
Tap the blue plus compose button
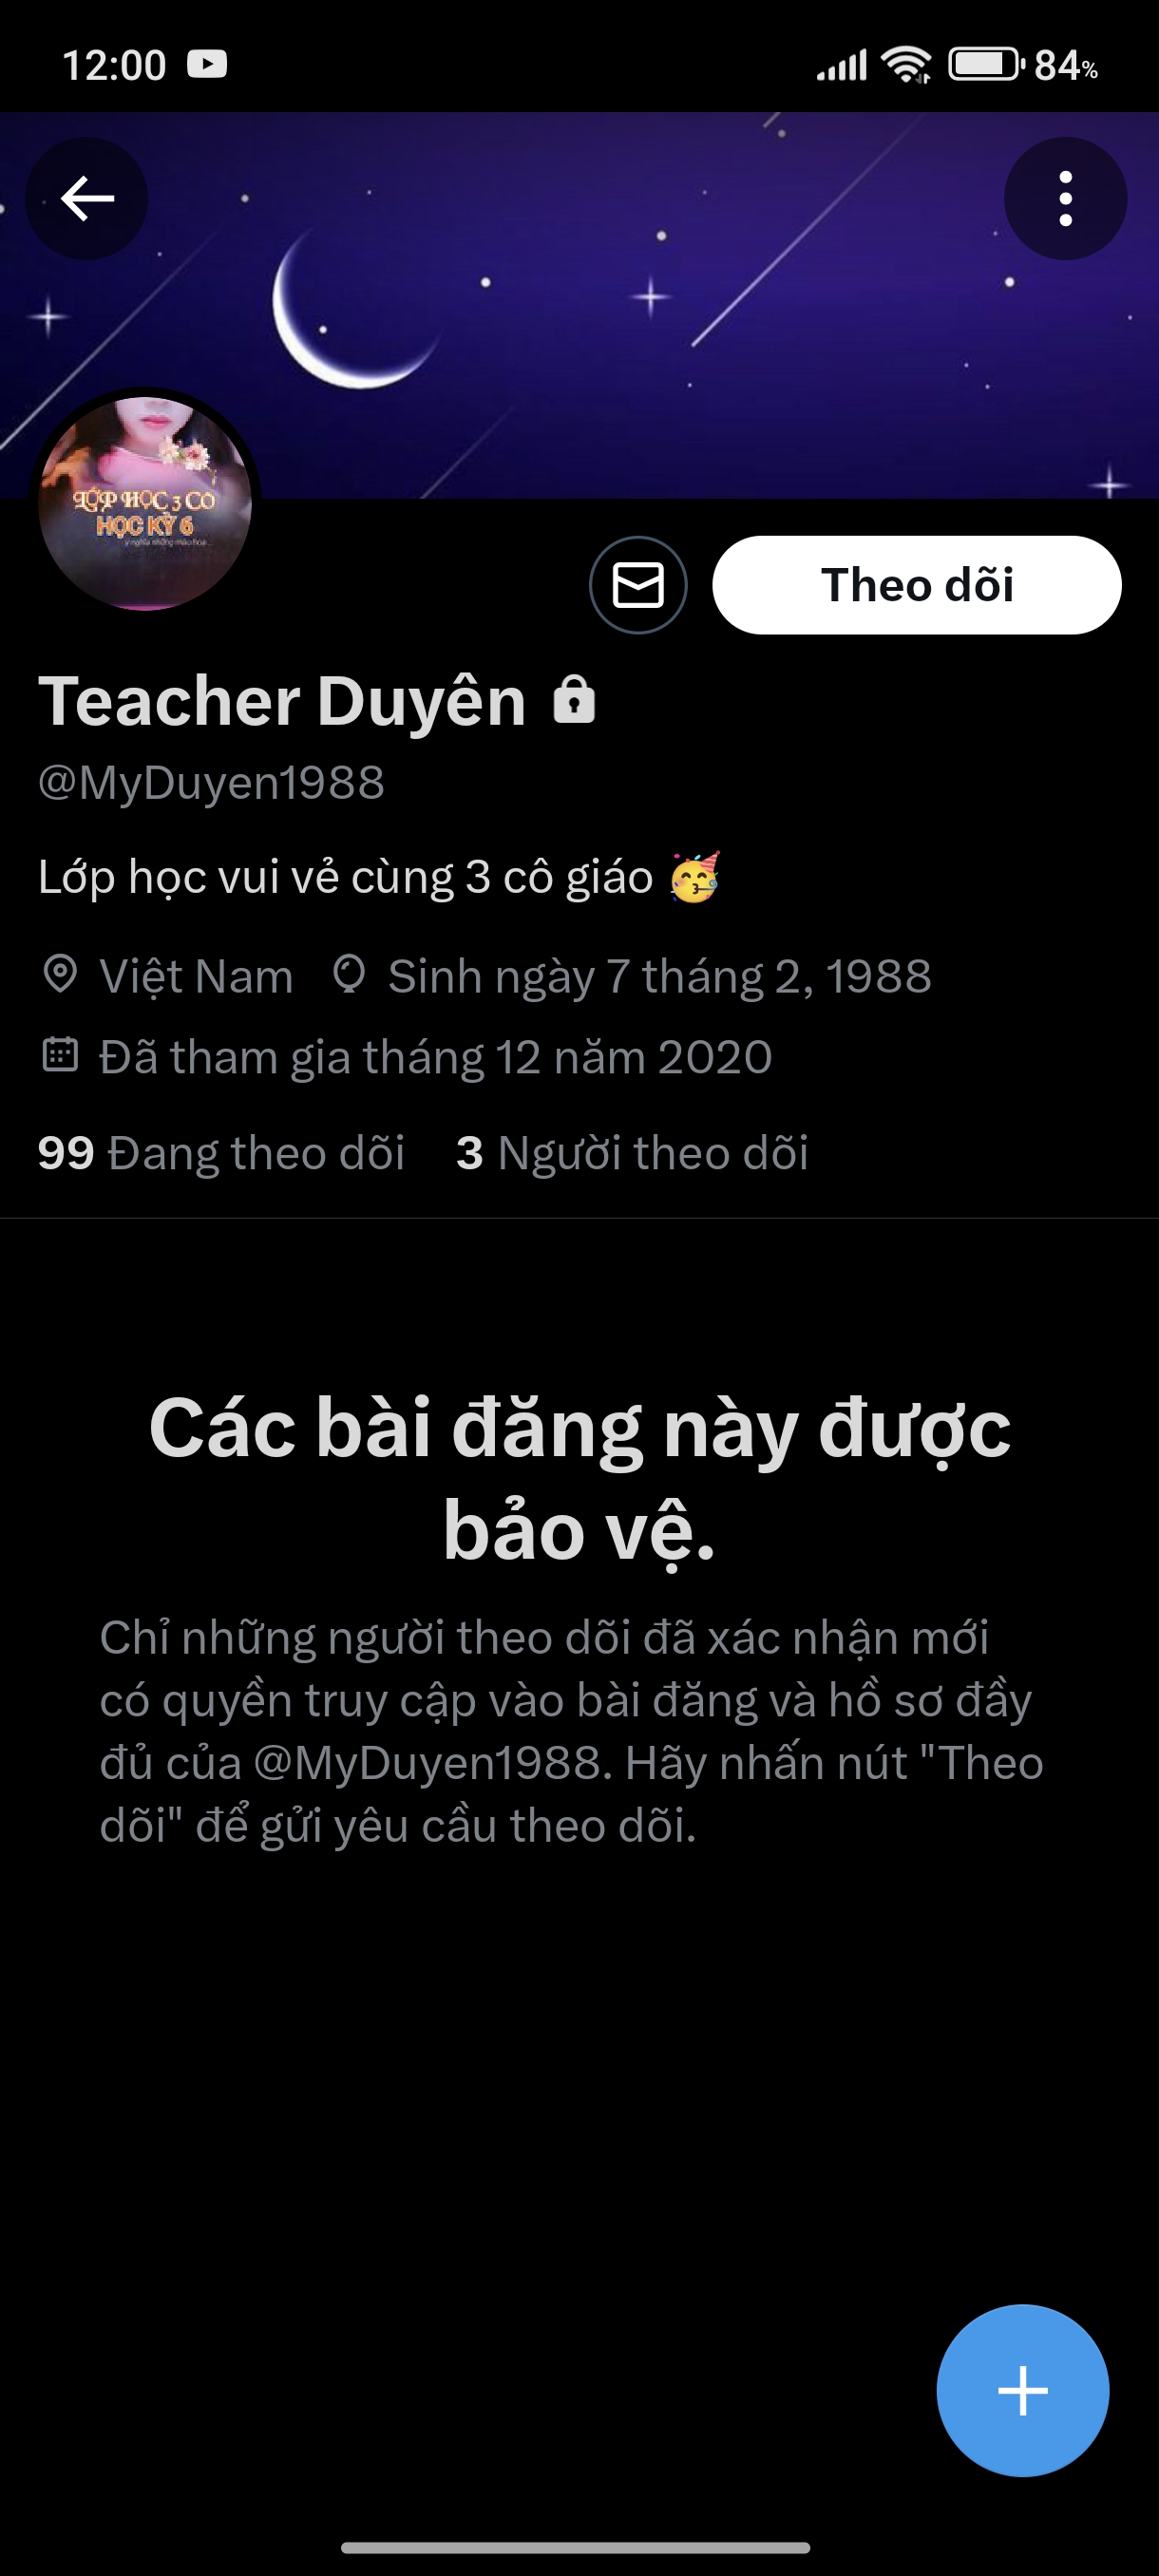pos(1022,2391)
